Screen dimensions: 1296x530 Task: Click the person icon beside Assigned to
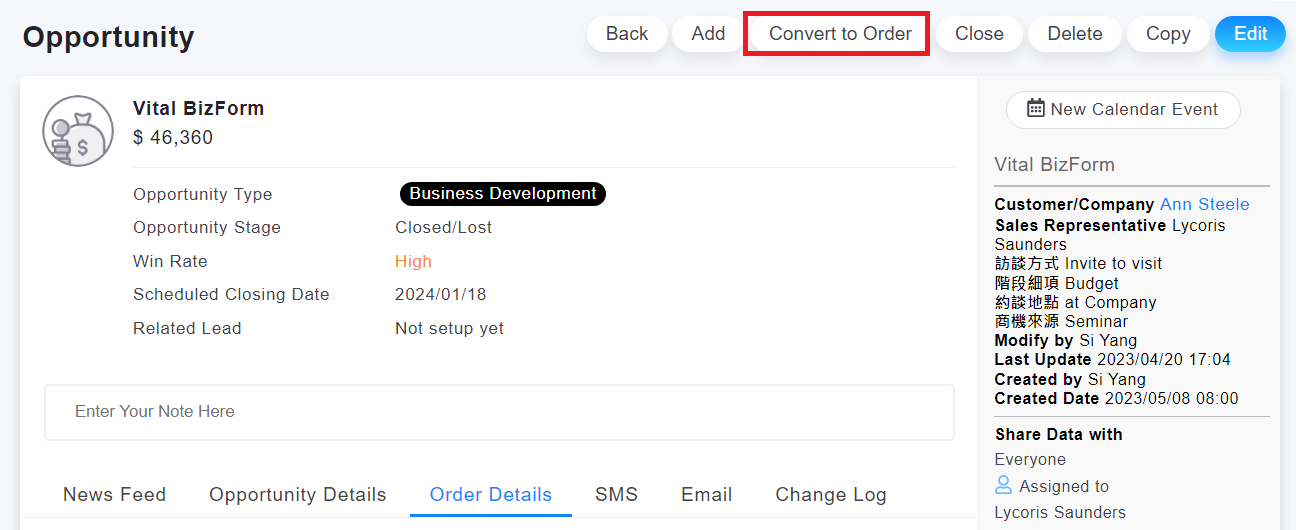(1004, 486)
